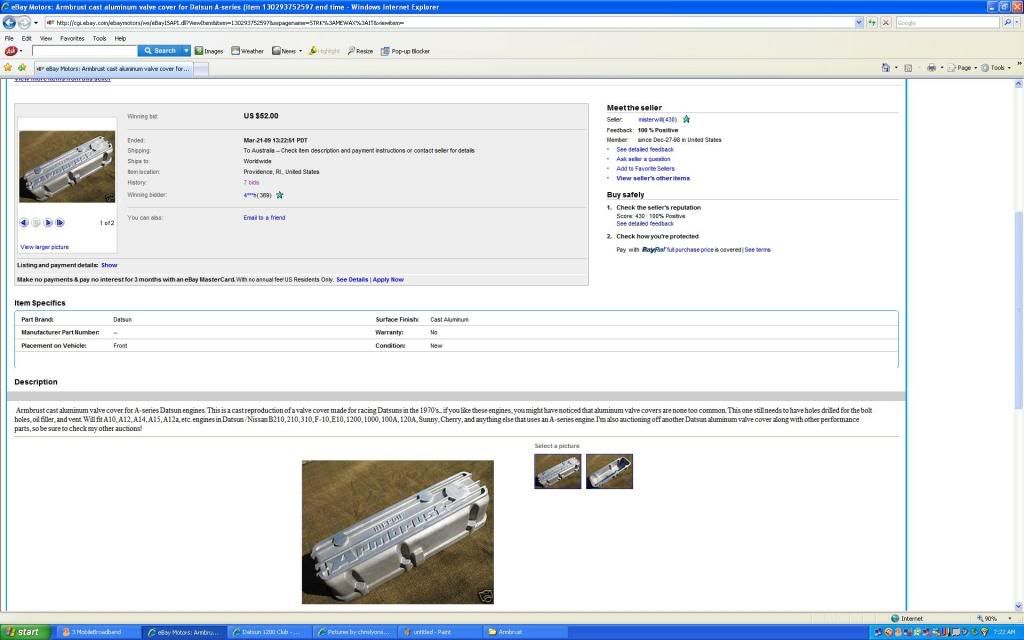Open the address bar URL history dropdown
Image resolution: width=1024 pixels, height=640 pixels.
point(858,22)
